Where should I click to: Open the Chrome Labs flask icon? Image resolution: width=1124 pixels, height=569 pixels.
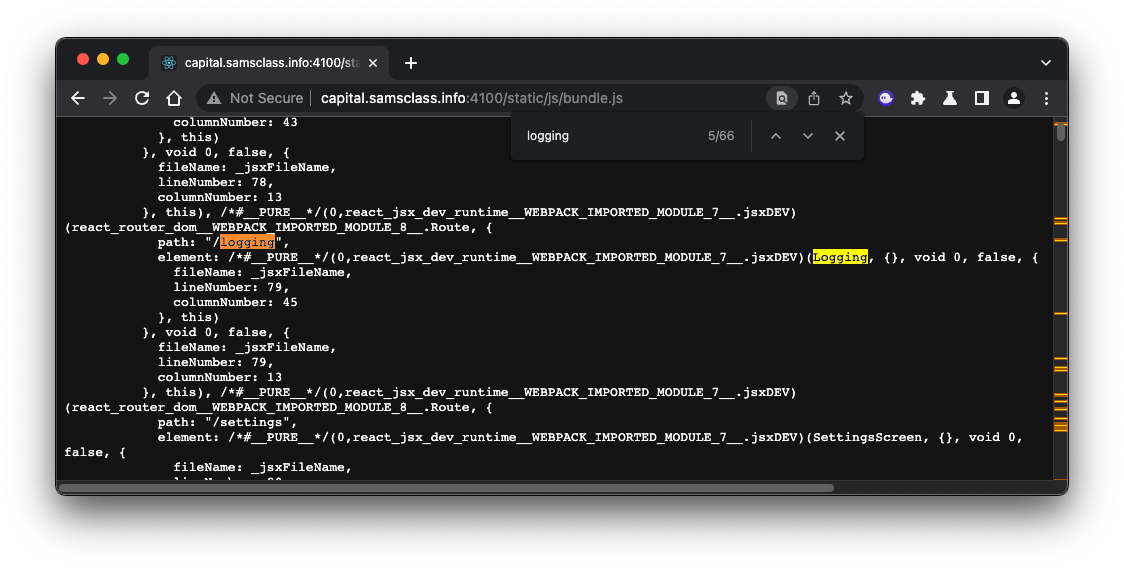coord(950,98)
